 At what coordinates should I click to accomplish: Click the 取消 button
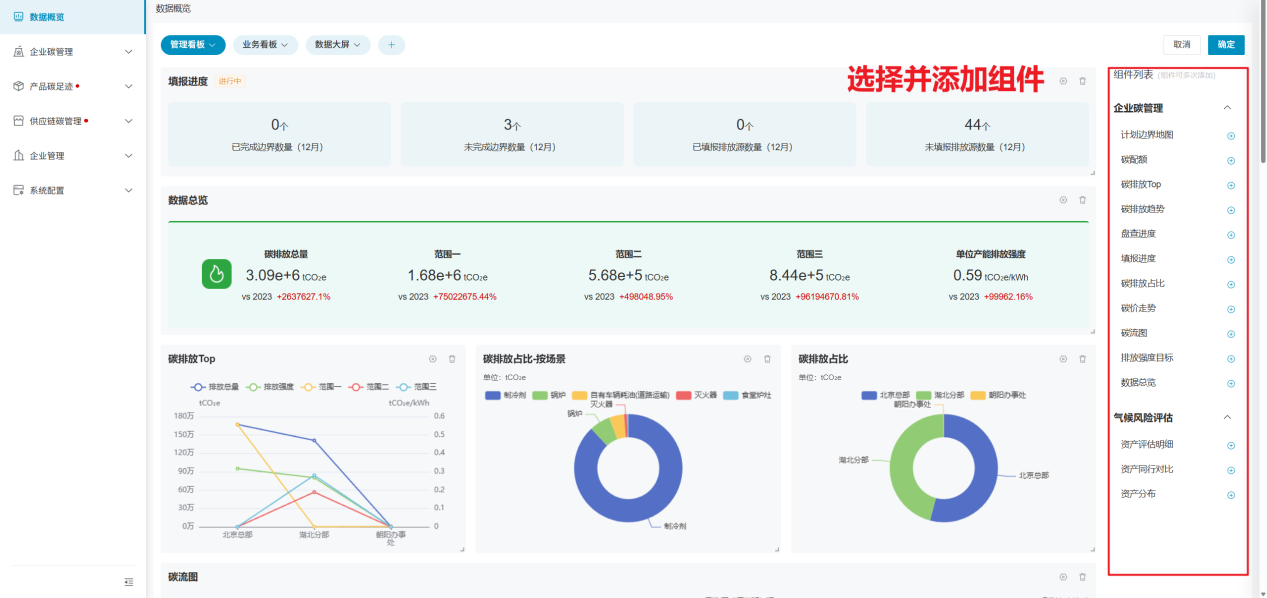(x=1182, y=45)
